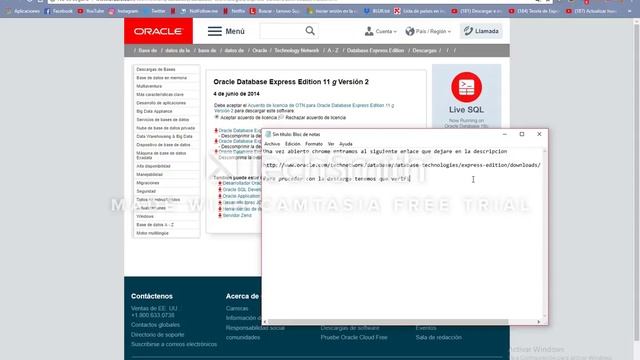
Task: Click the search magnifier icon
Action: pos(310,31)
